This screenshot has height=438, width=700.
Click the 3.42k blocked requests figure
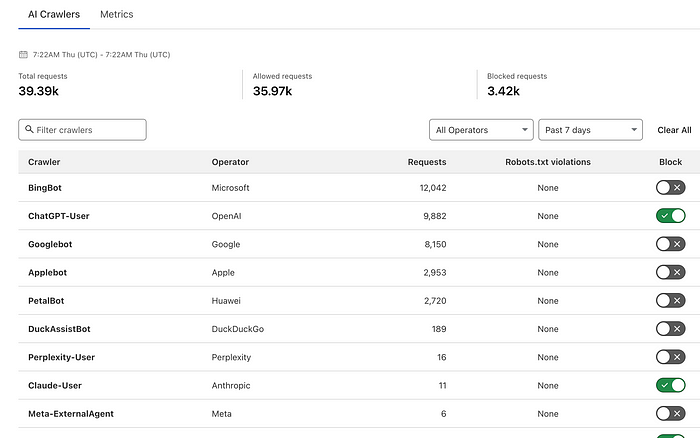(x=503, y=91)
